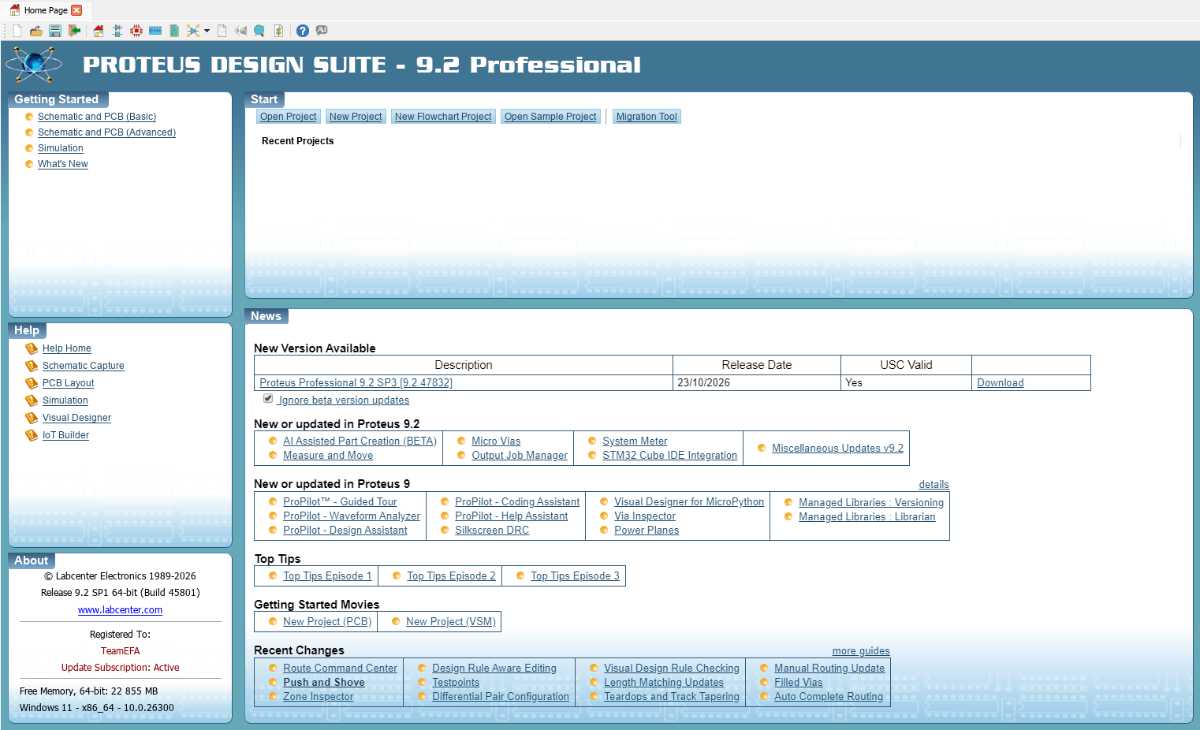Open the Migration Tool button

646,117
